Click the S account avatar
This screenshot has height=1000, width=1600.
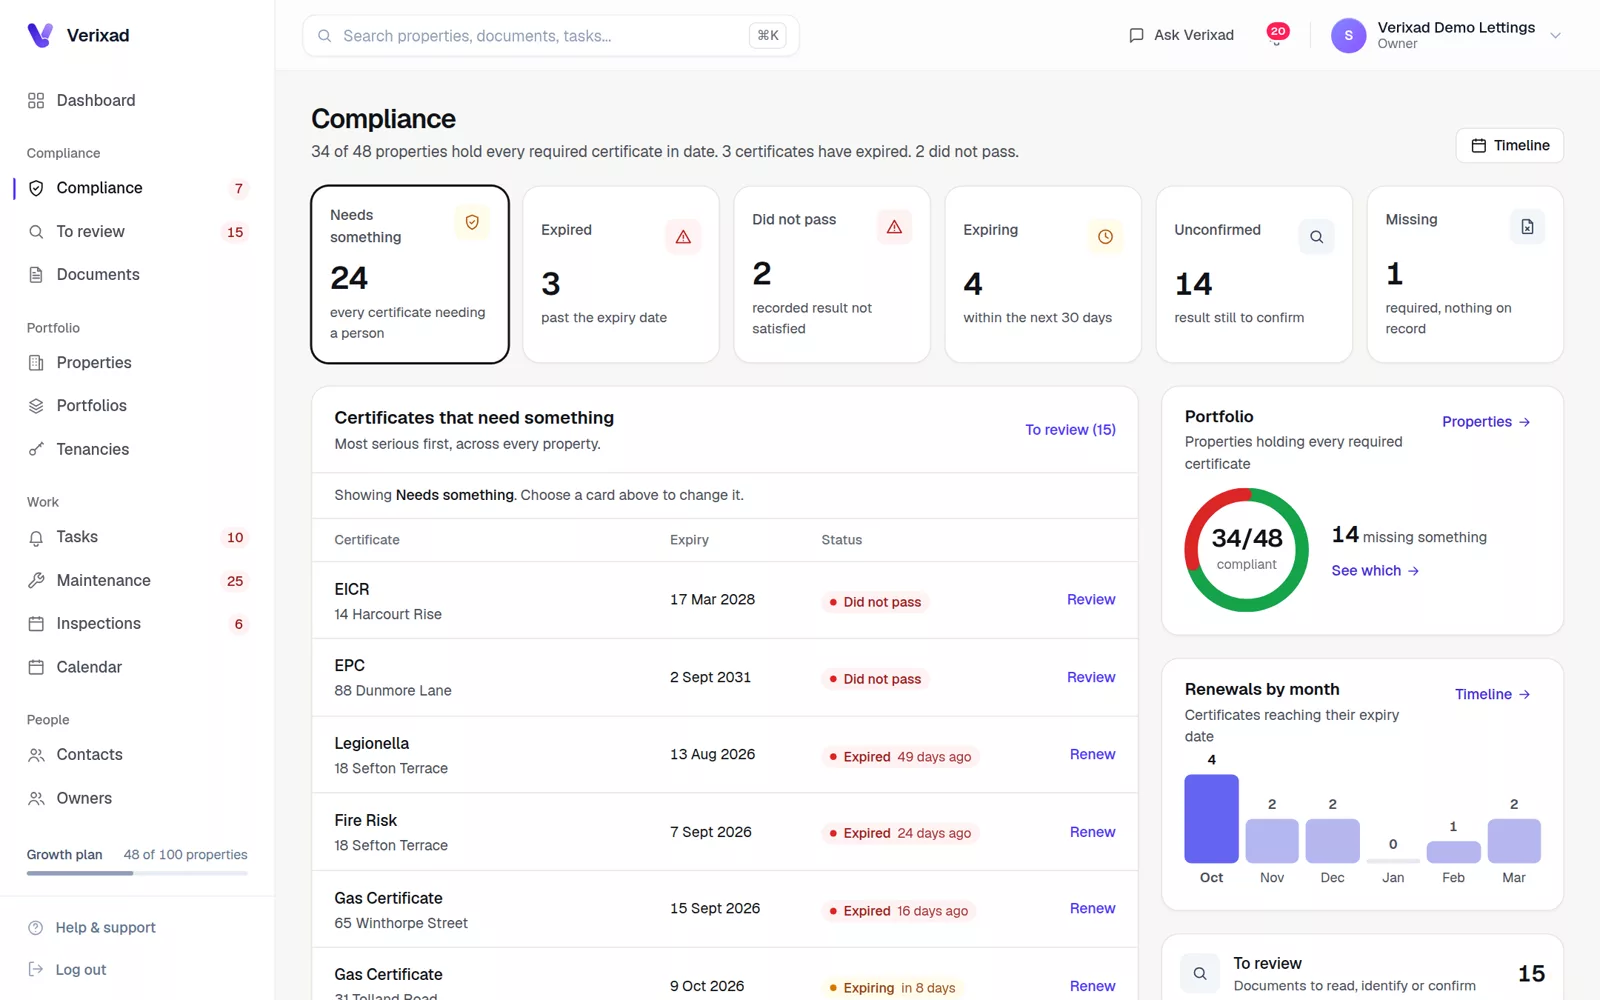click(x=1348, y=36)
